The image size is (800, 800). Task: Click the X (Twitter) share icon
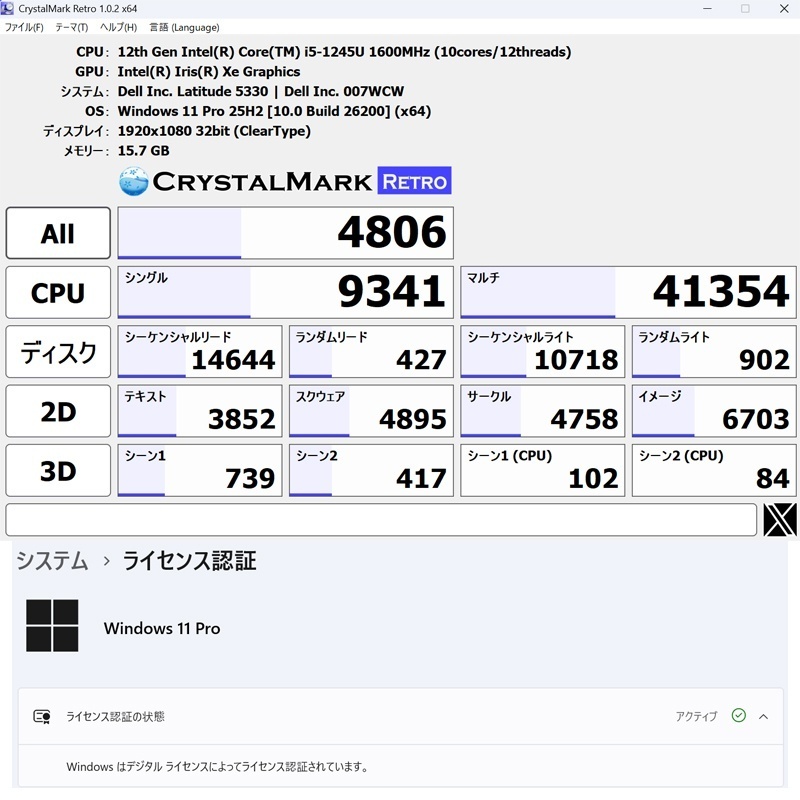780,519
